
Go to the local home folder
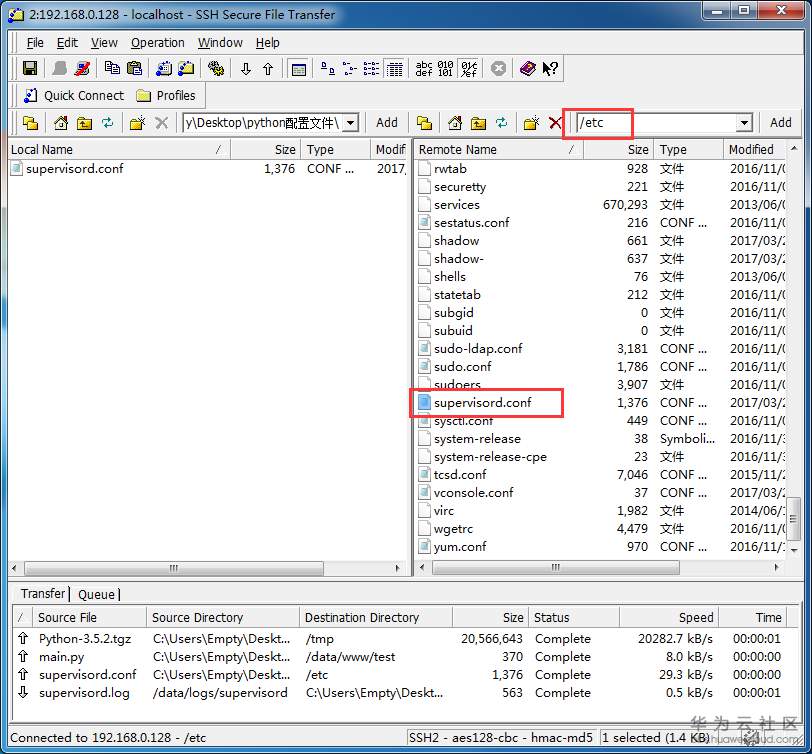coord(61,123)
